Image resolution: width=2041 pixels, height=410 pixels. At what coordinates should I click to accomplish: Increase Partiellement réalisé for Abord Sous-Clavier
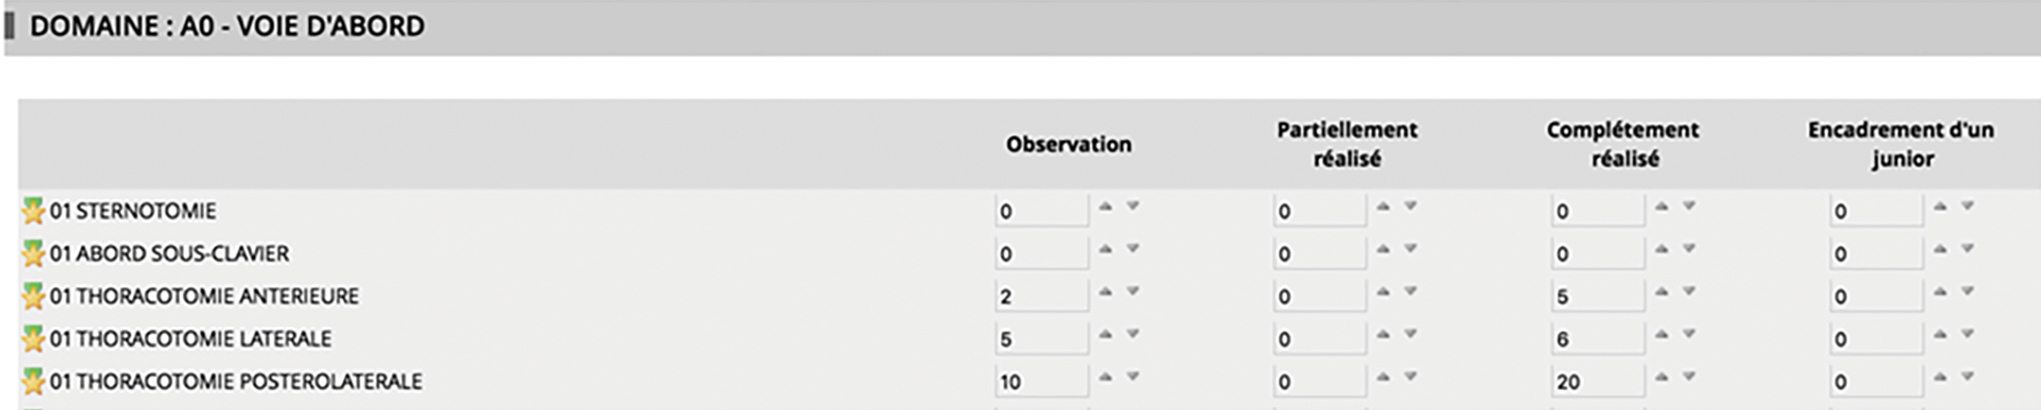pos(1383,249)
